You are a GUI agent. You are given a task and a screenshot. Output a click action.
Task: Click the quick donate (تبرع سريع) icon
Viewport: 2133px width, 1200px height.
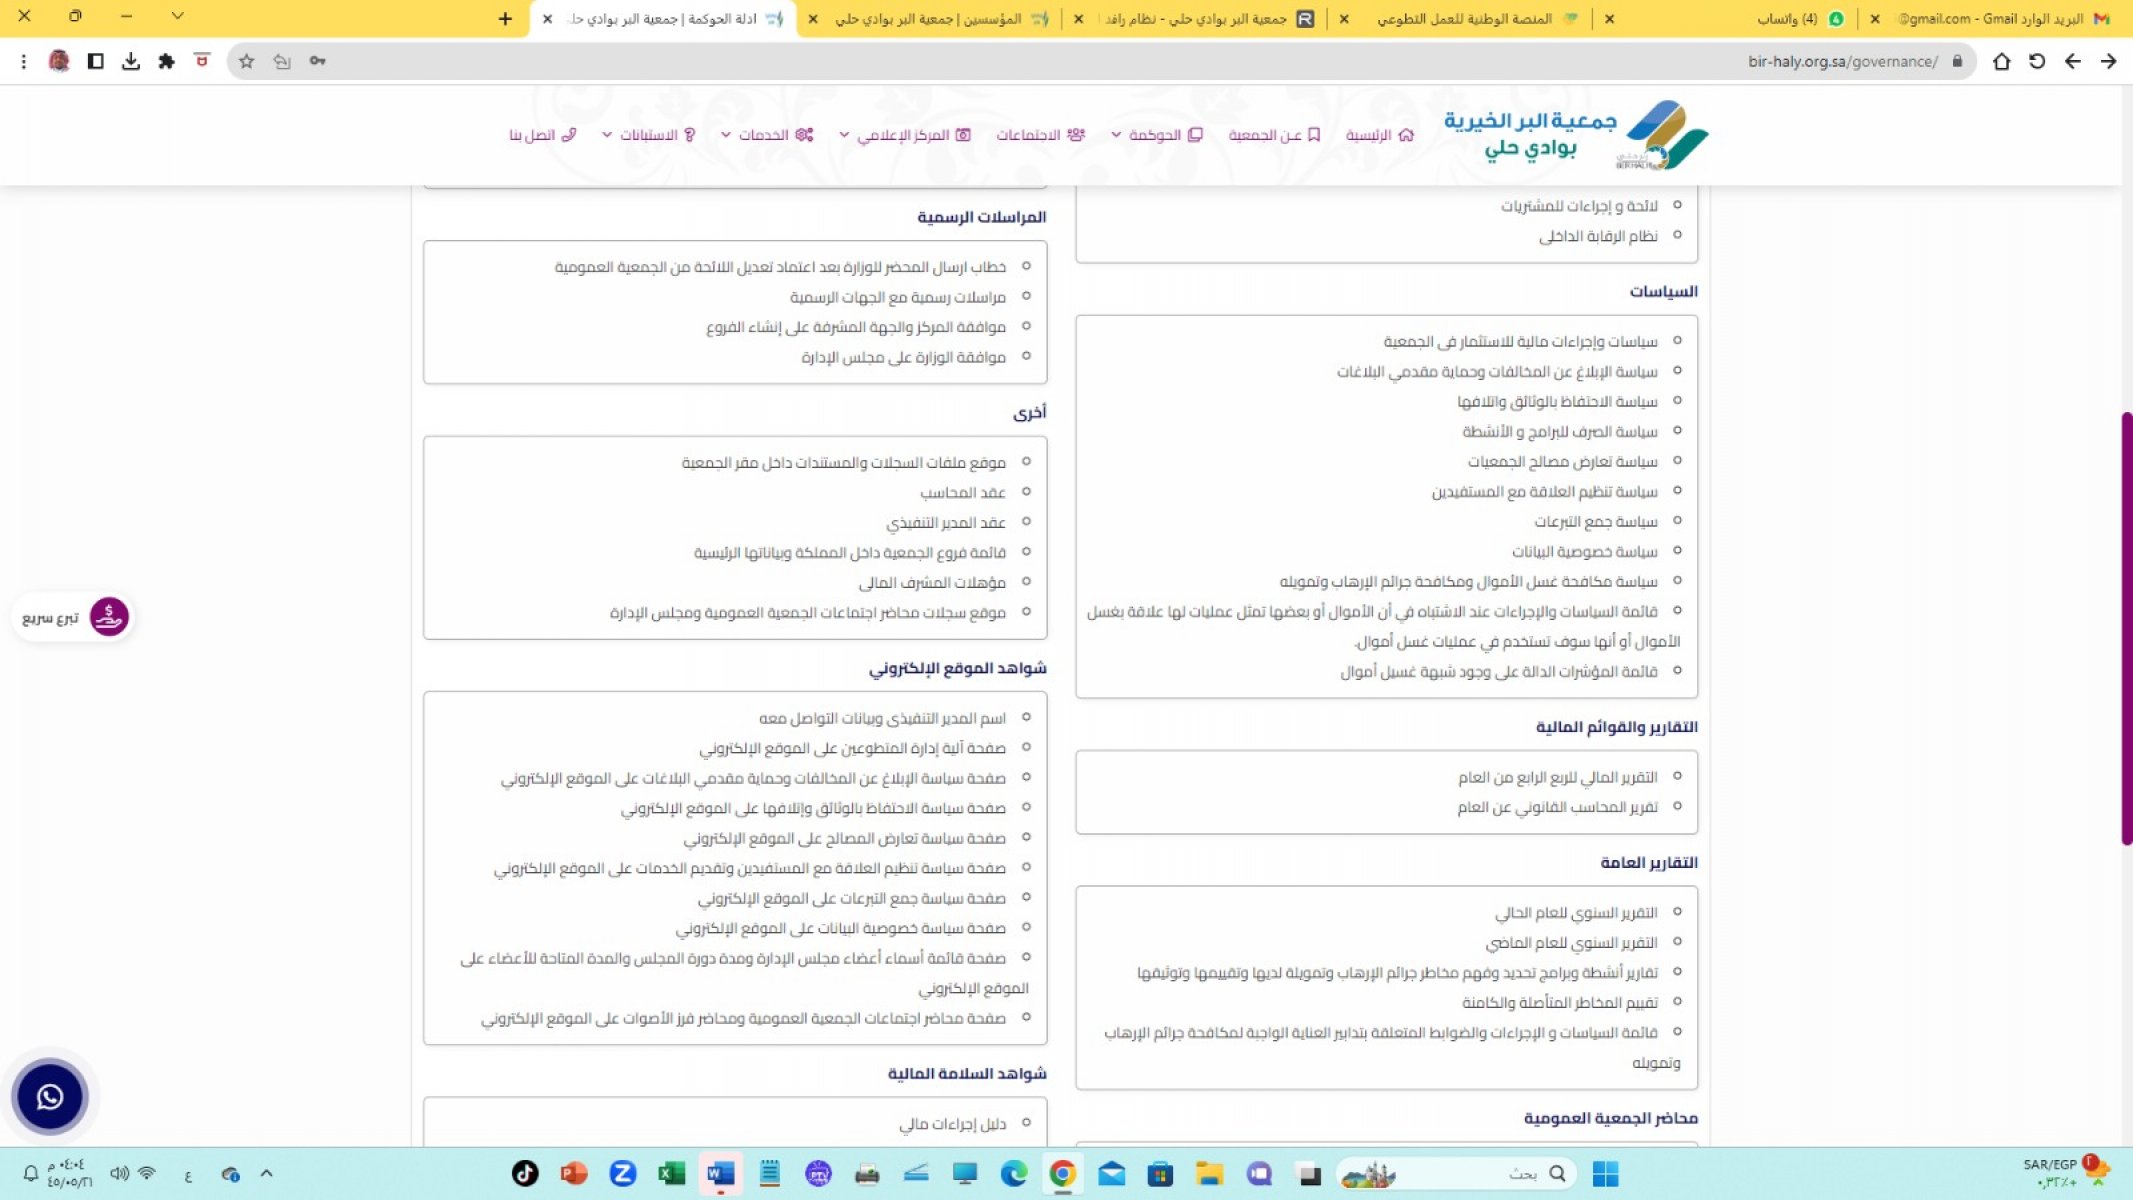pos(109,617)
